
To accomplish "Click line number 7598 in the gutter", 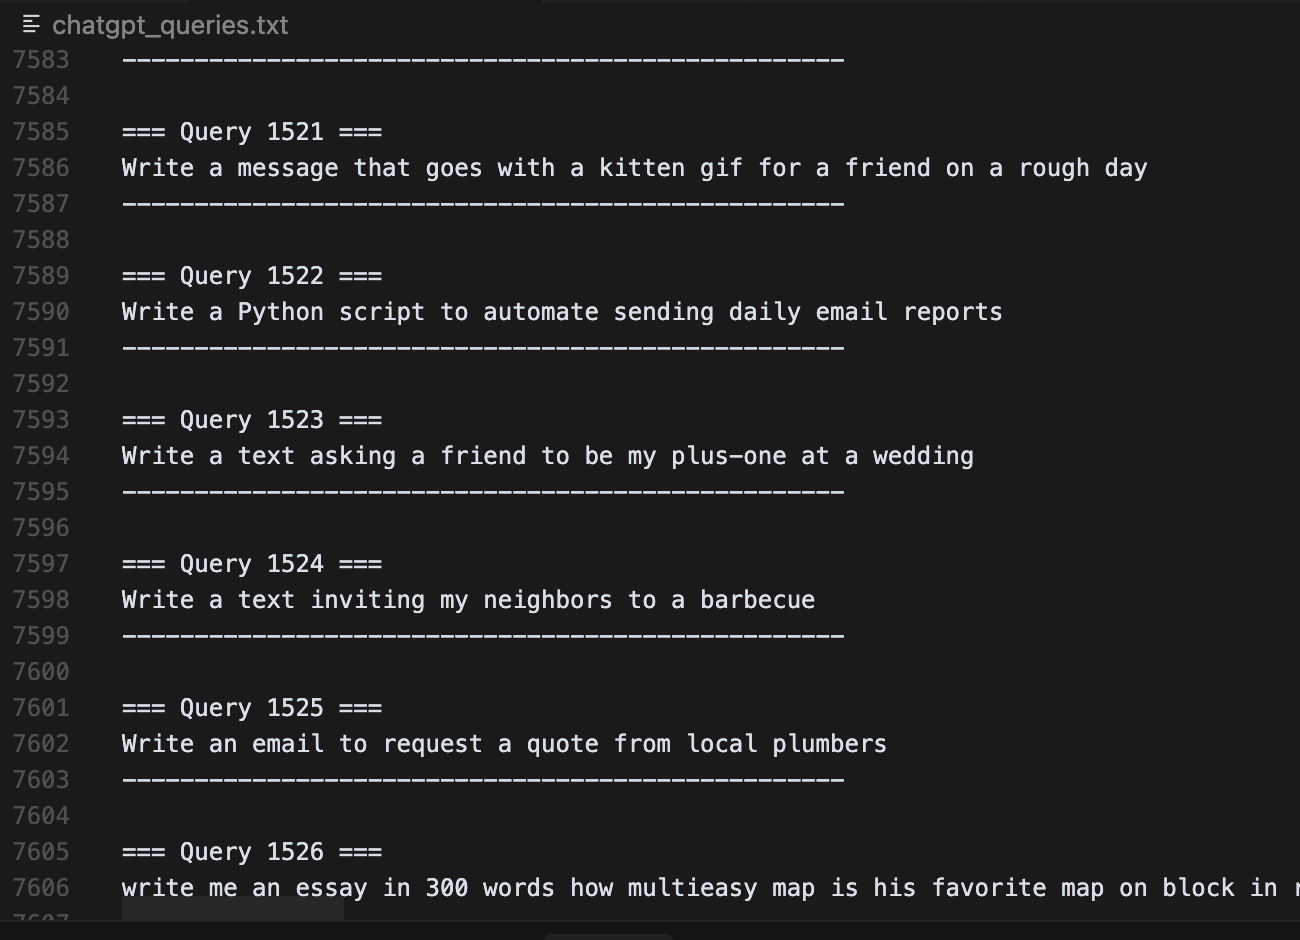I will click(x=41, y=600).
